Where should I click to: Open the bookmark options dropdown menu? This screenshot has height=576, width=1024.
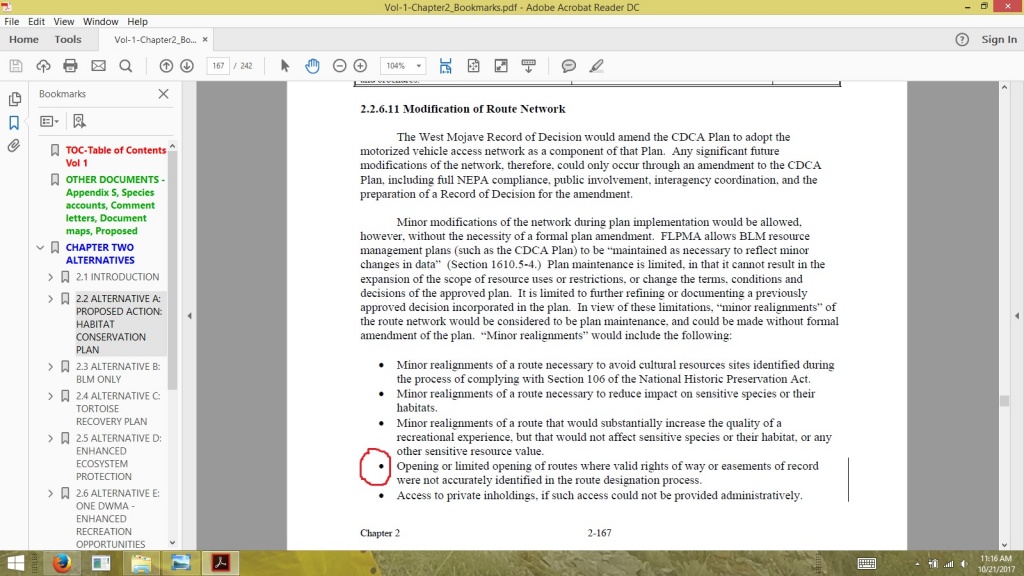tap(49, 121)
